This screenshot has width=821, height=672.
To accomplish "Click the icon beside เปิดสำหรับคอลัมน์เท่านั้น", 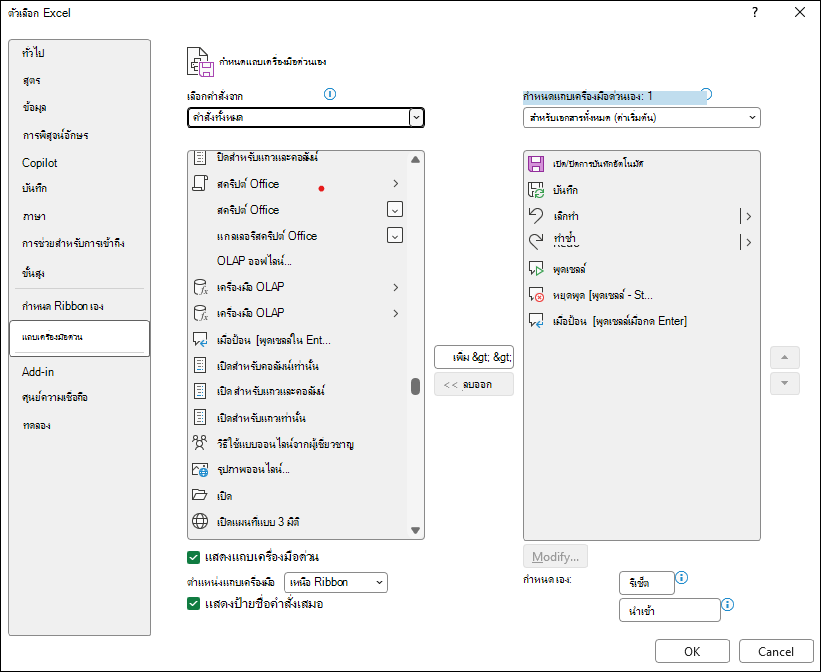I will 200,365.
